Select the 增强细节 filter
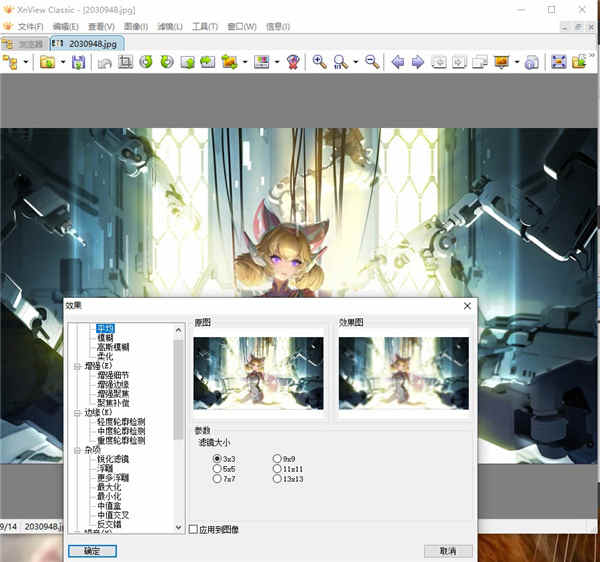 coord(113,375)
